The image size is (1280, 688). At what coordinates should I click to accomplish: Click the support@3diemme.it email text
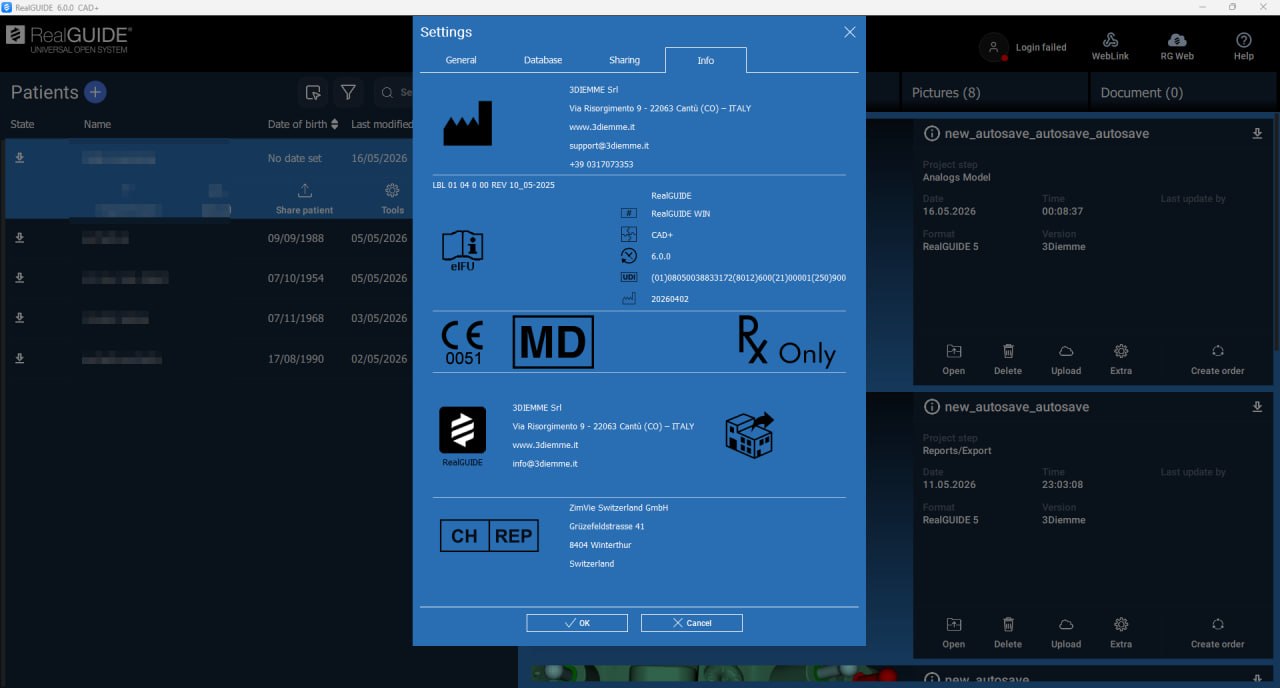coord(609,146)
